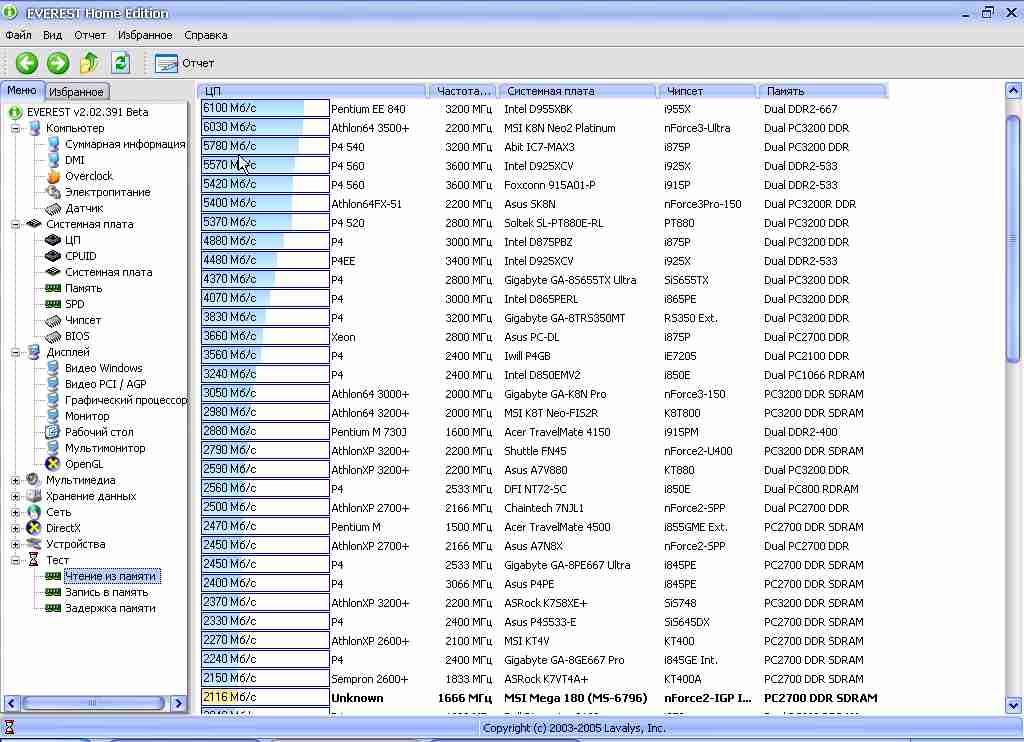Screen dimensions: 1024x742
Task: Click EVEREST v2.02.391 Beta root item
Action: point(87,112)
